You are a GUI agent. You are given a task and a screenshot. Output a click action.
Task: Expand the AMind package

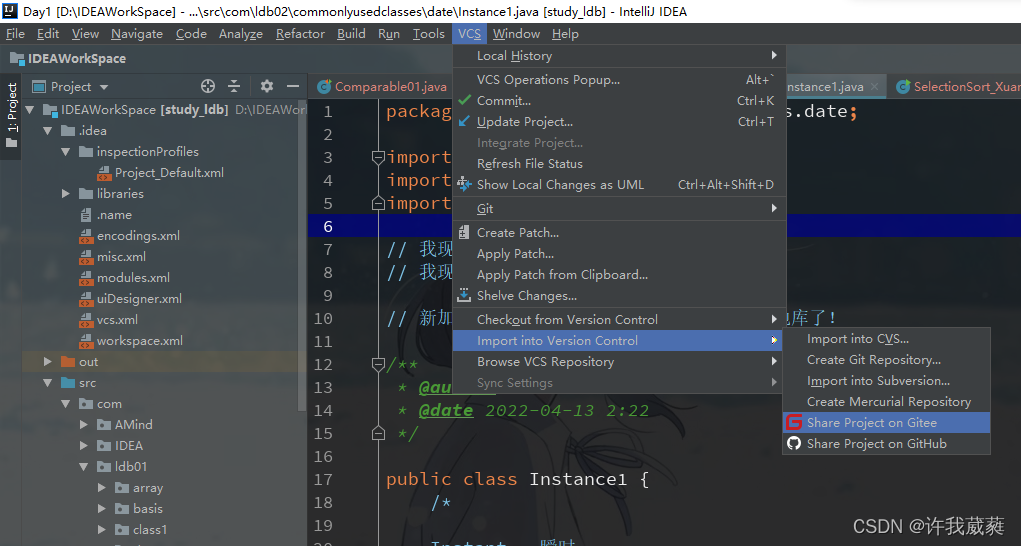(x=84, y=424)
